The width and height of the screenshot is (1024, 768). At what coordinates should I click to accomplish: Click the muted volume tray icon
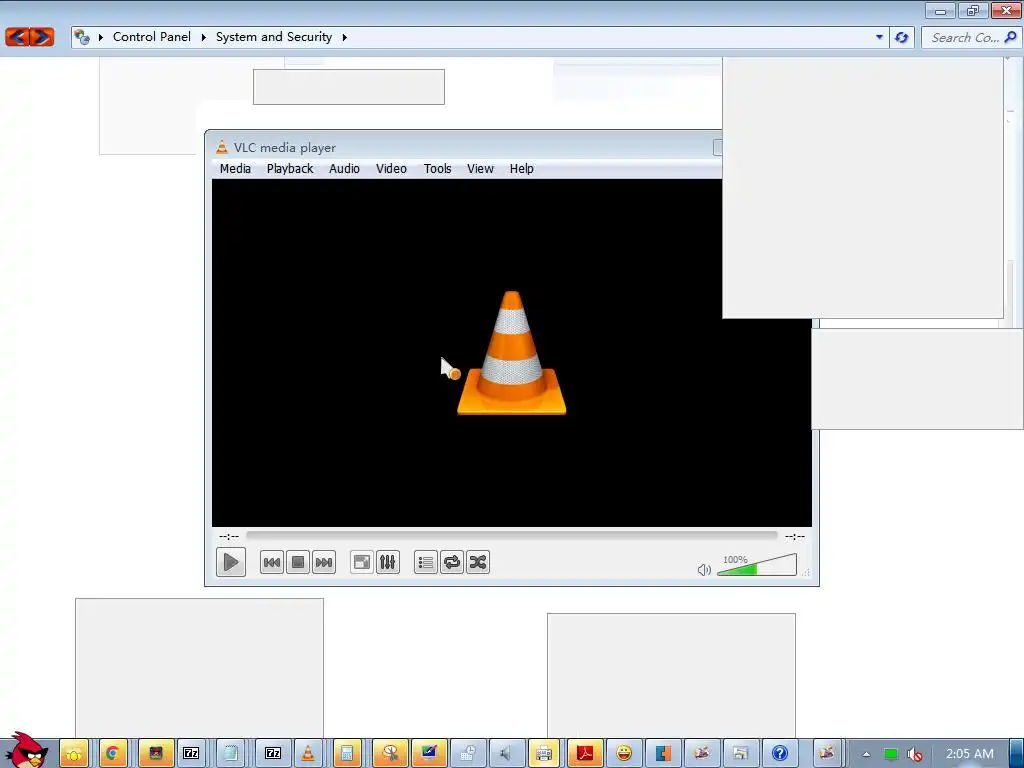(x=914, y=754)
